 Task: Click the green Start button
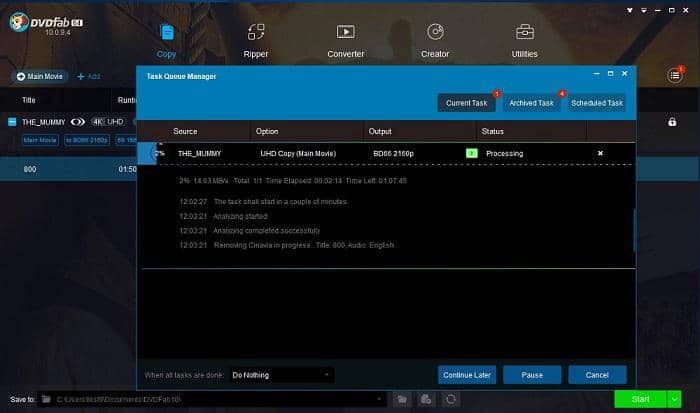pos(640,399)
